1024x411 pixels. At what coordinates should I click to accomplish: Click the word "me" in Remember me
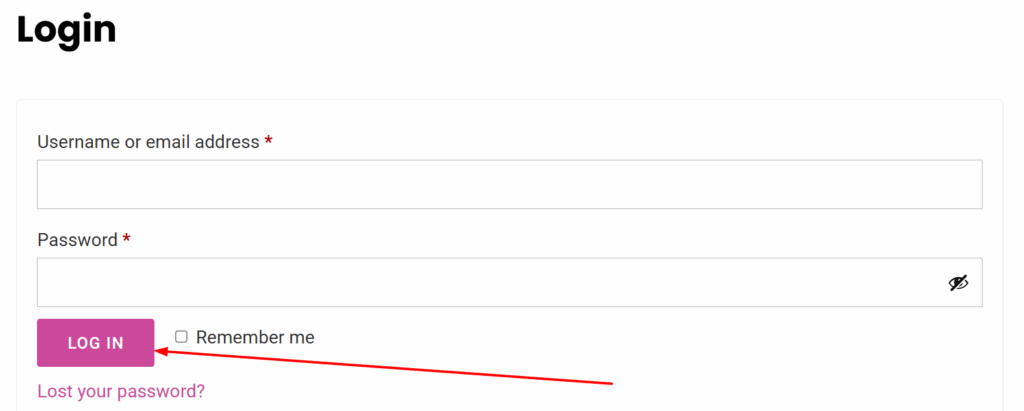(x=302, y=338)
